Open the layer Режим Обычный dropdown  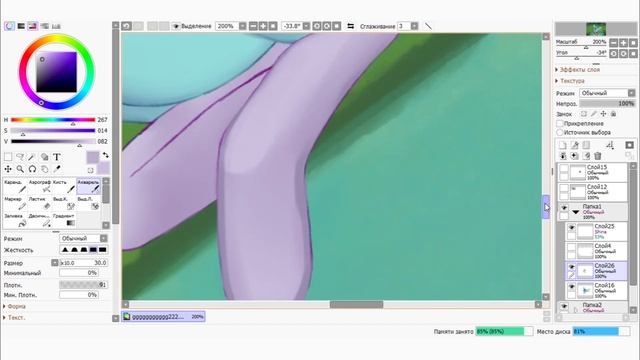(607, 93)
